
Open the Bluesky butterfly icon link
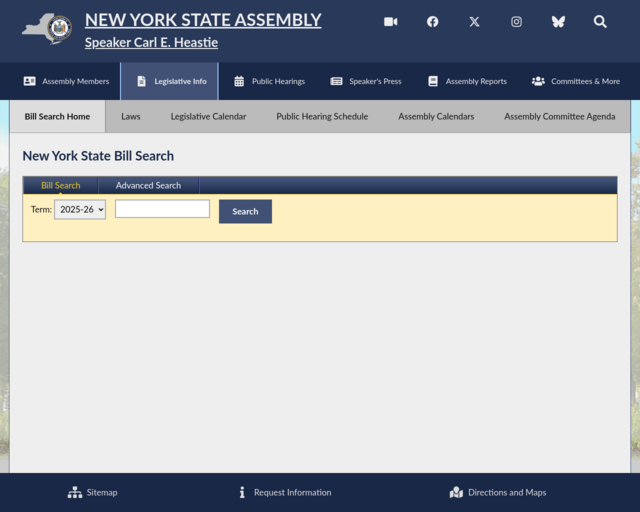tap(558, 22)
